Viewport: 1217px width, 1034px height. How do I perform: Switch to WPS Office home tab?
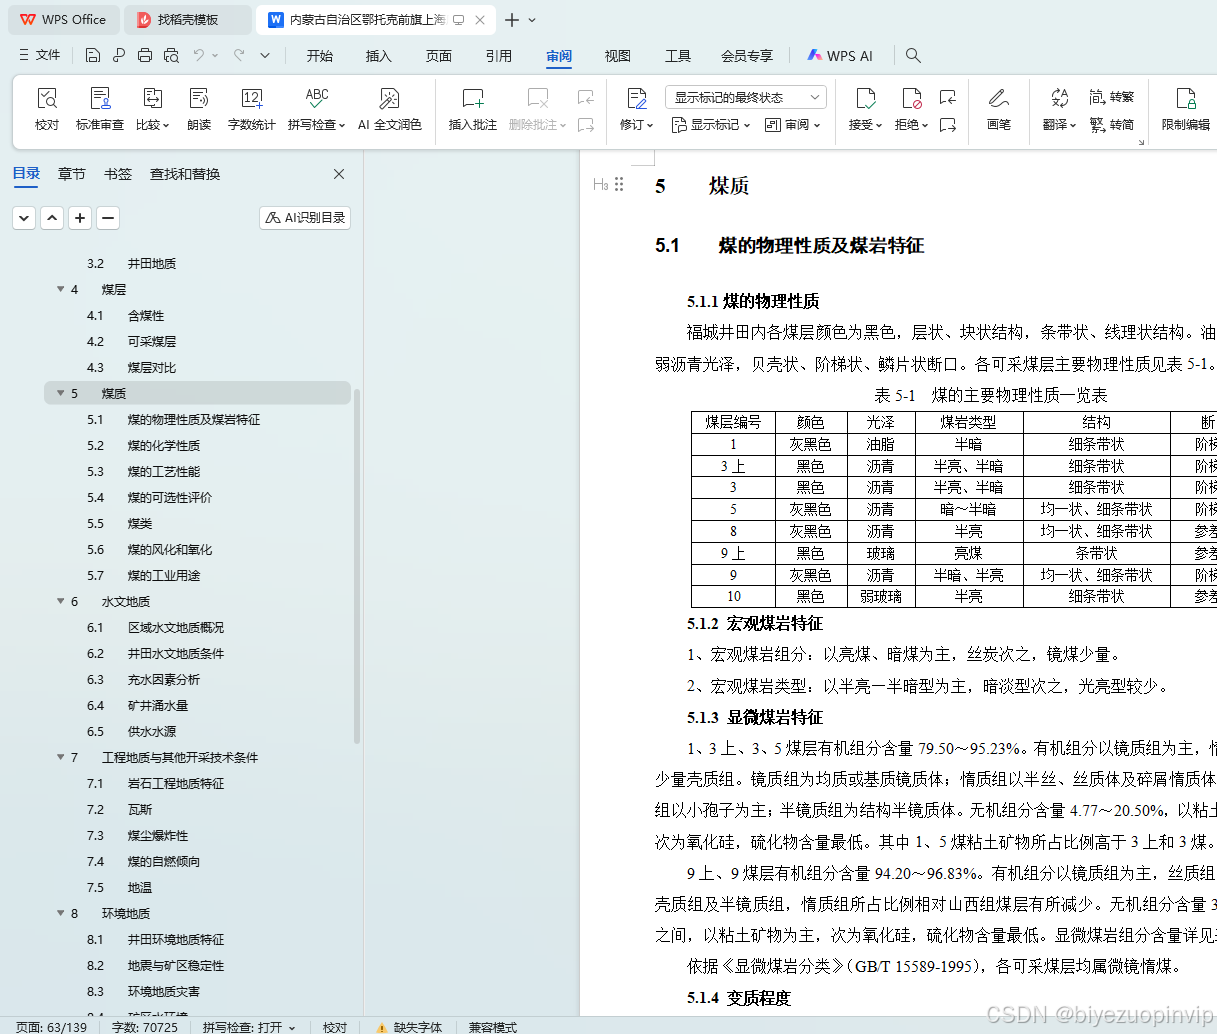click(64, 20)
